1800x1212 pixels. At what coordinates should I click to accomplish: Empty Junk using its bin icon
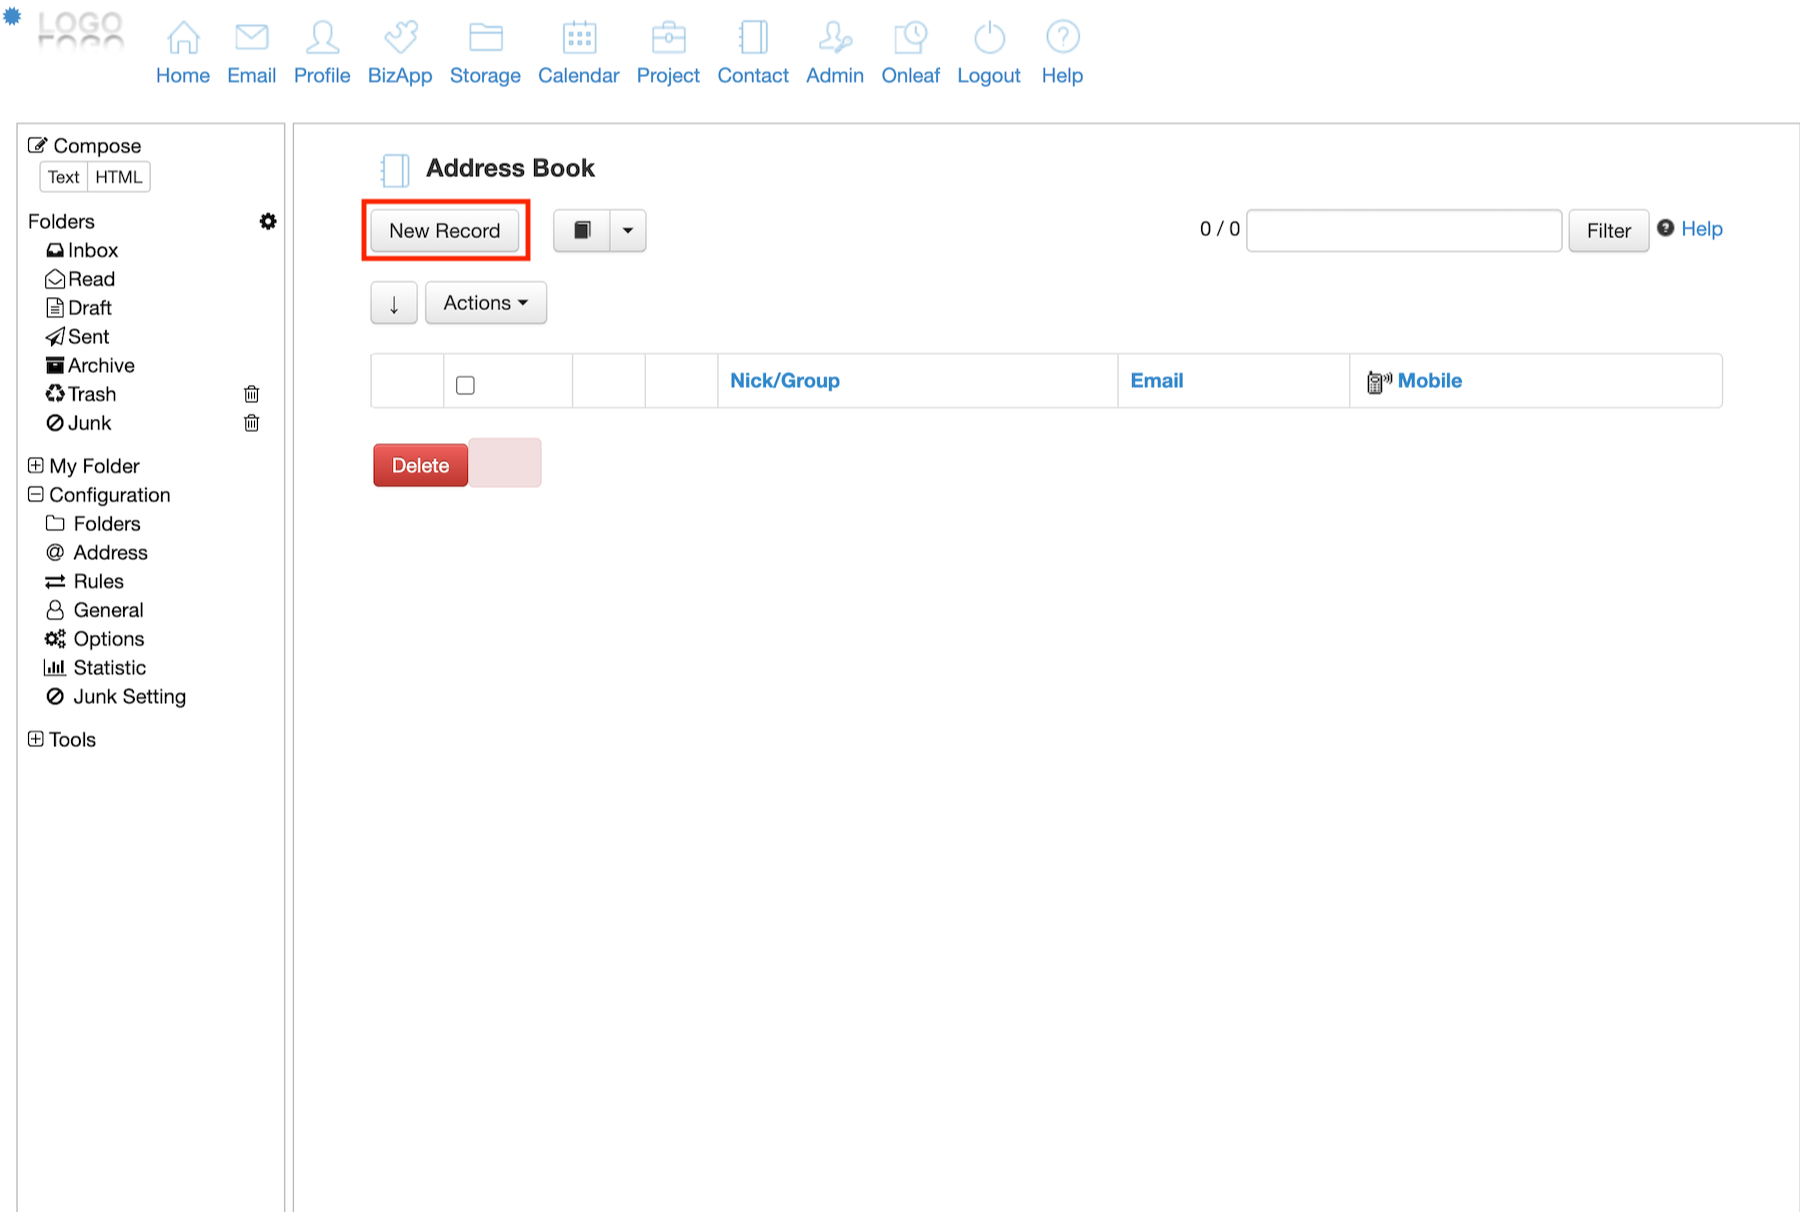(252, 423)
